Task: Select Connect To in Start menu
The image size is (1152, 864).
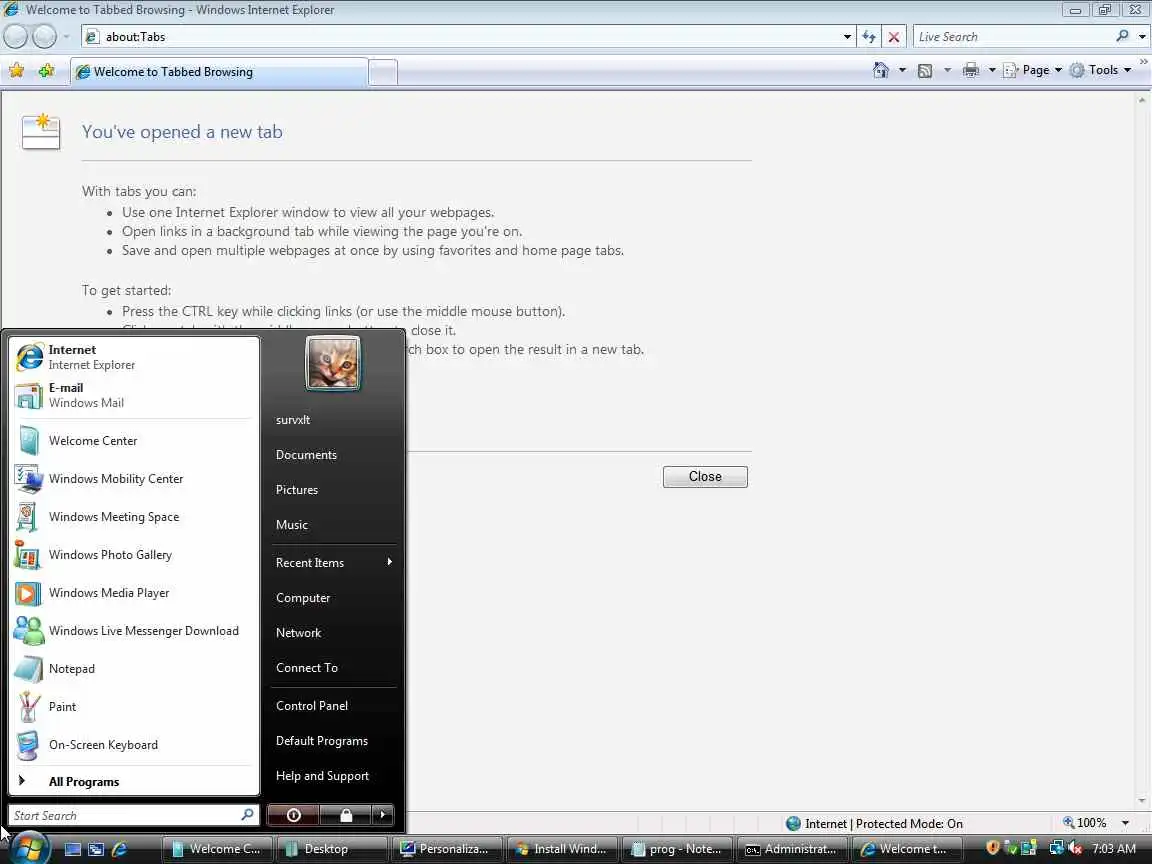Action: (334, 668)
